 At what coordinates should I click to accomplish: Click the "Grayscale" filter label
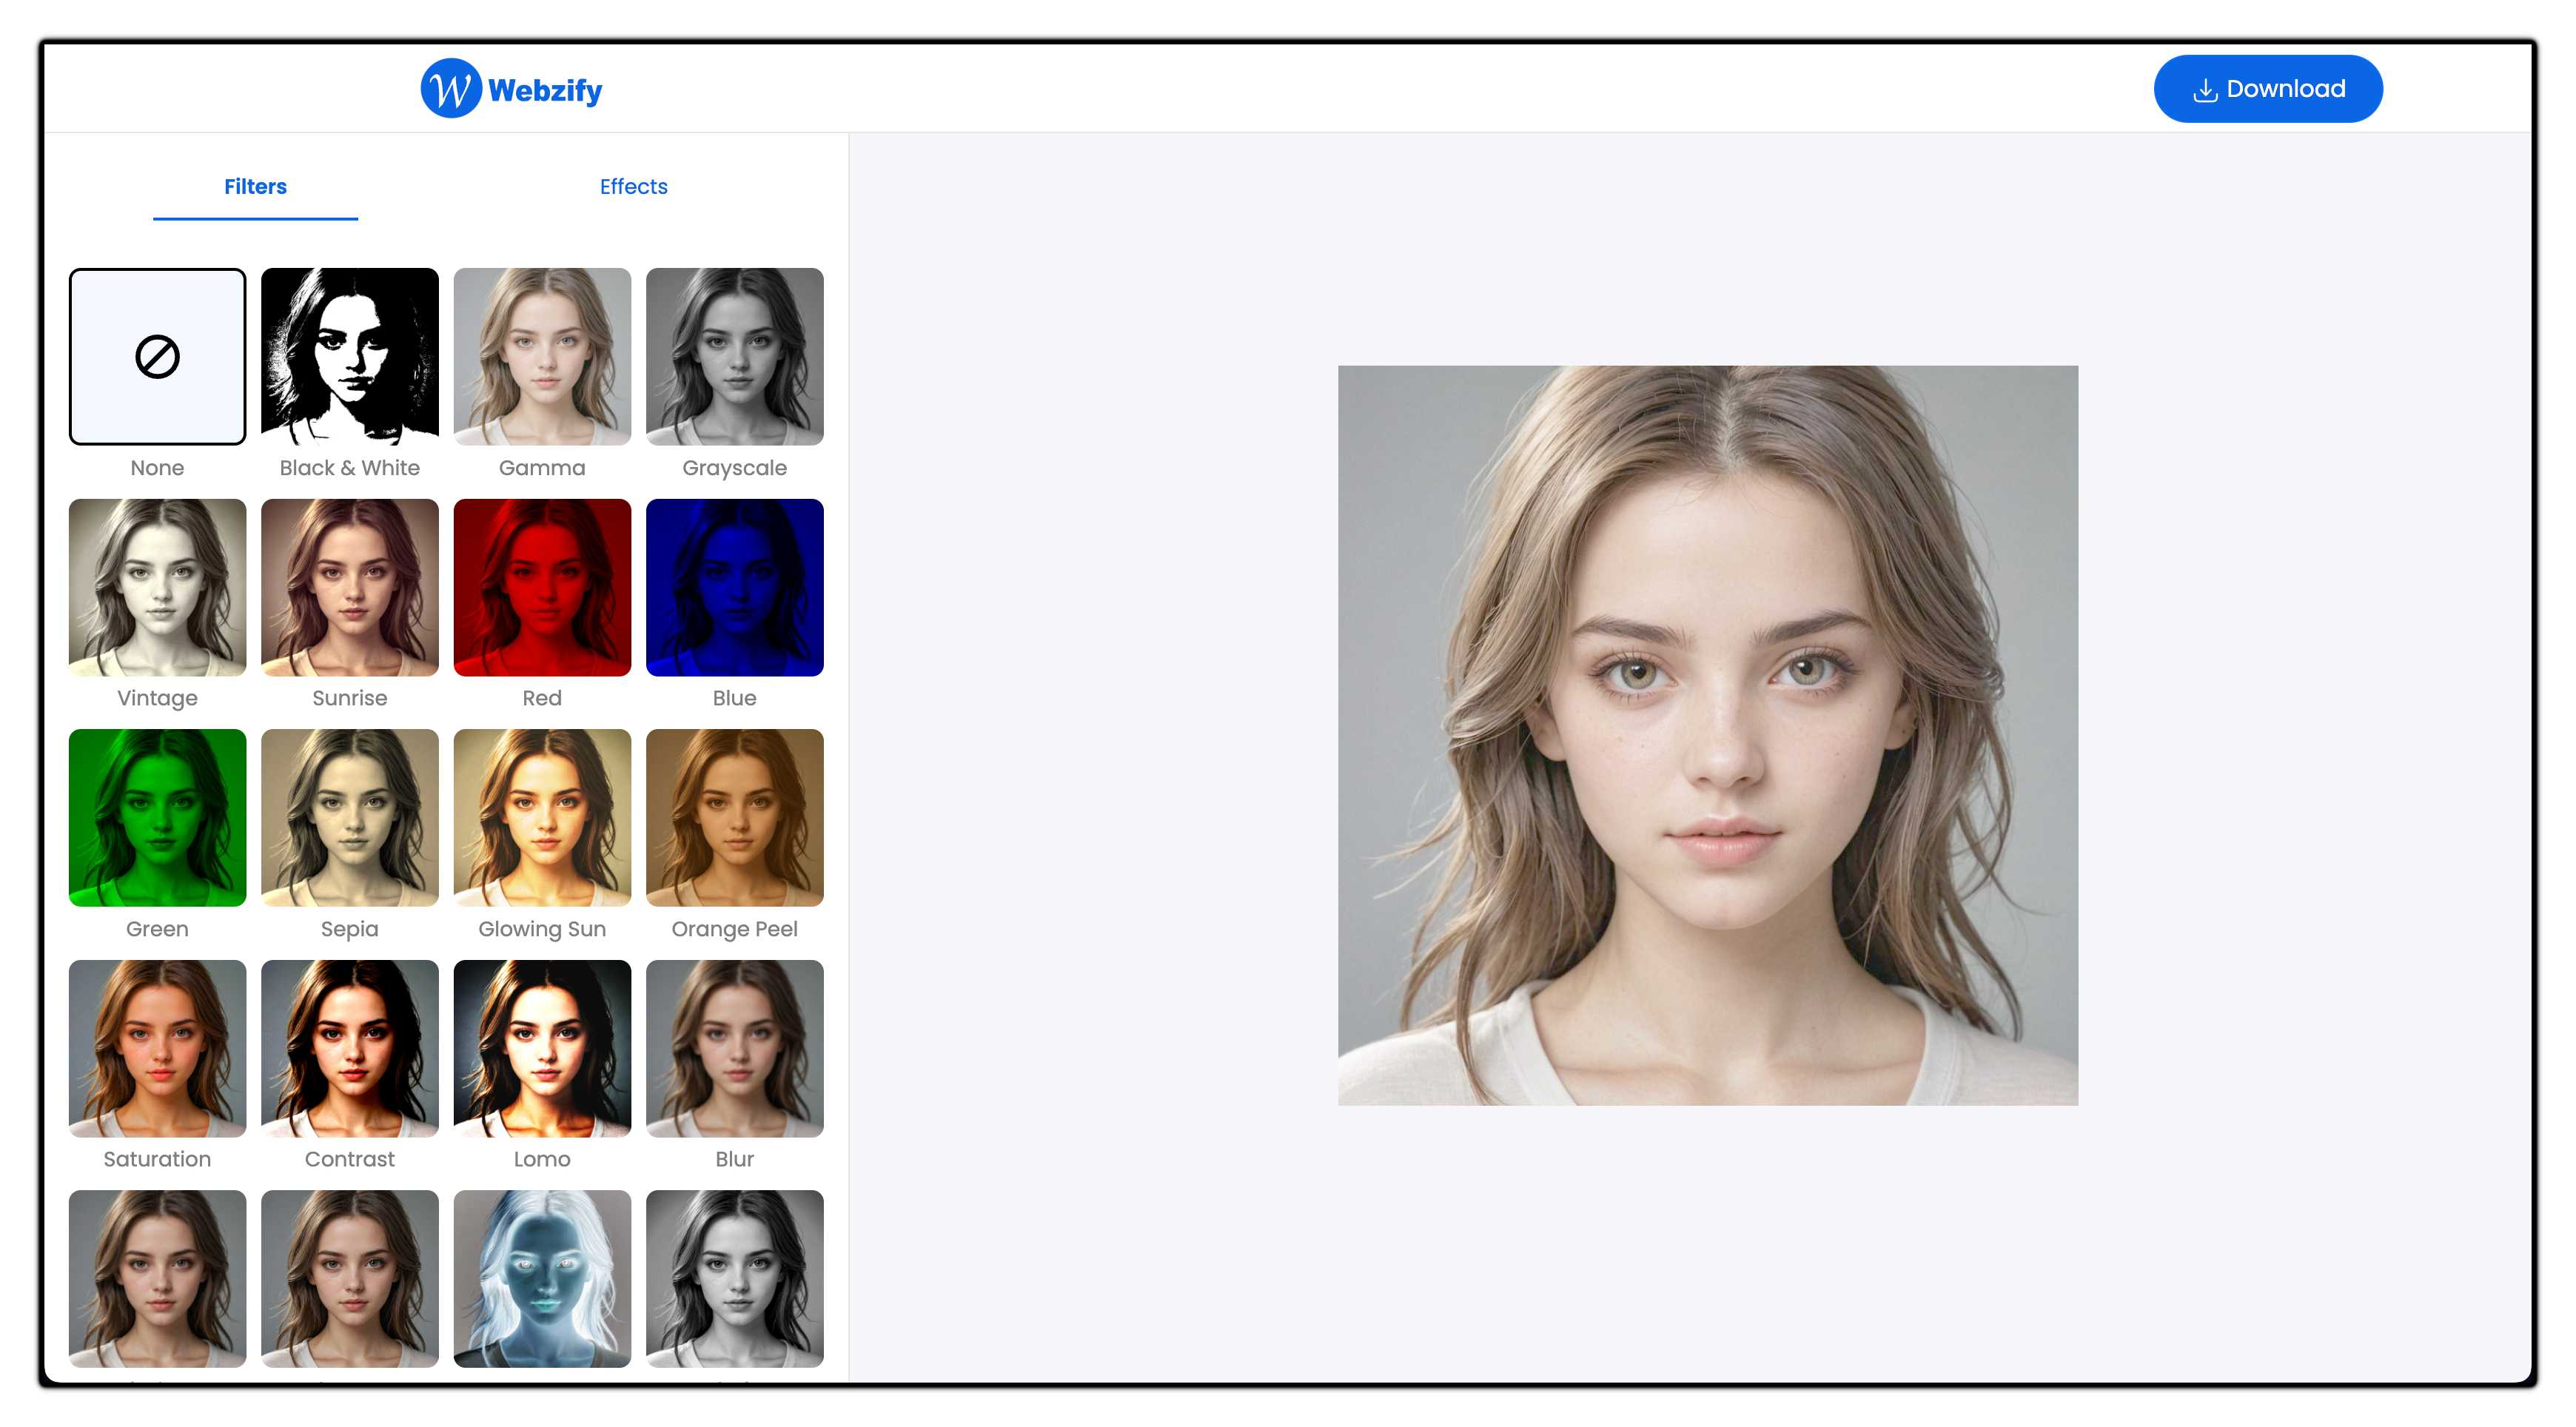pos(734,468)
